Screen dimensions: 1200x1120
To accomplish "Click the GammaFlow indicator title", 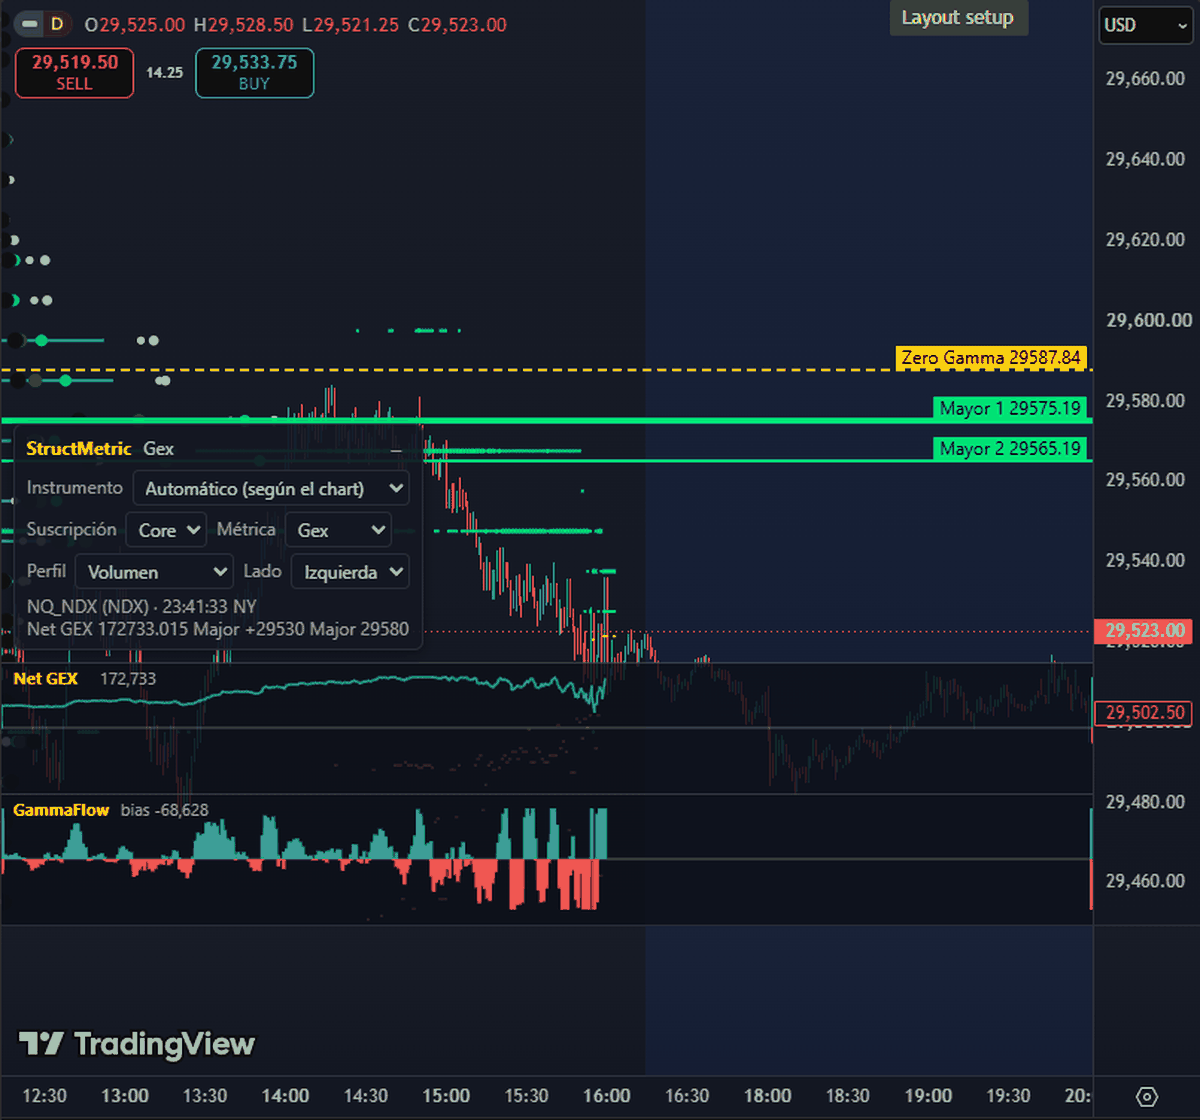I will coord(61,810).
